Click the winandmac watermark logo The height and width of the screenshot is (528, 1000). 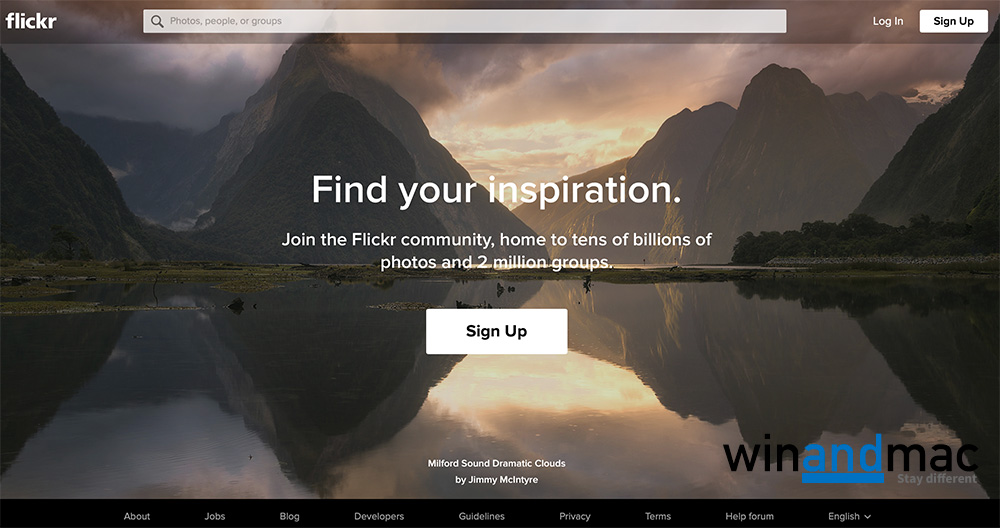(x=850, y=459)
